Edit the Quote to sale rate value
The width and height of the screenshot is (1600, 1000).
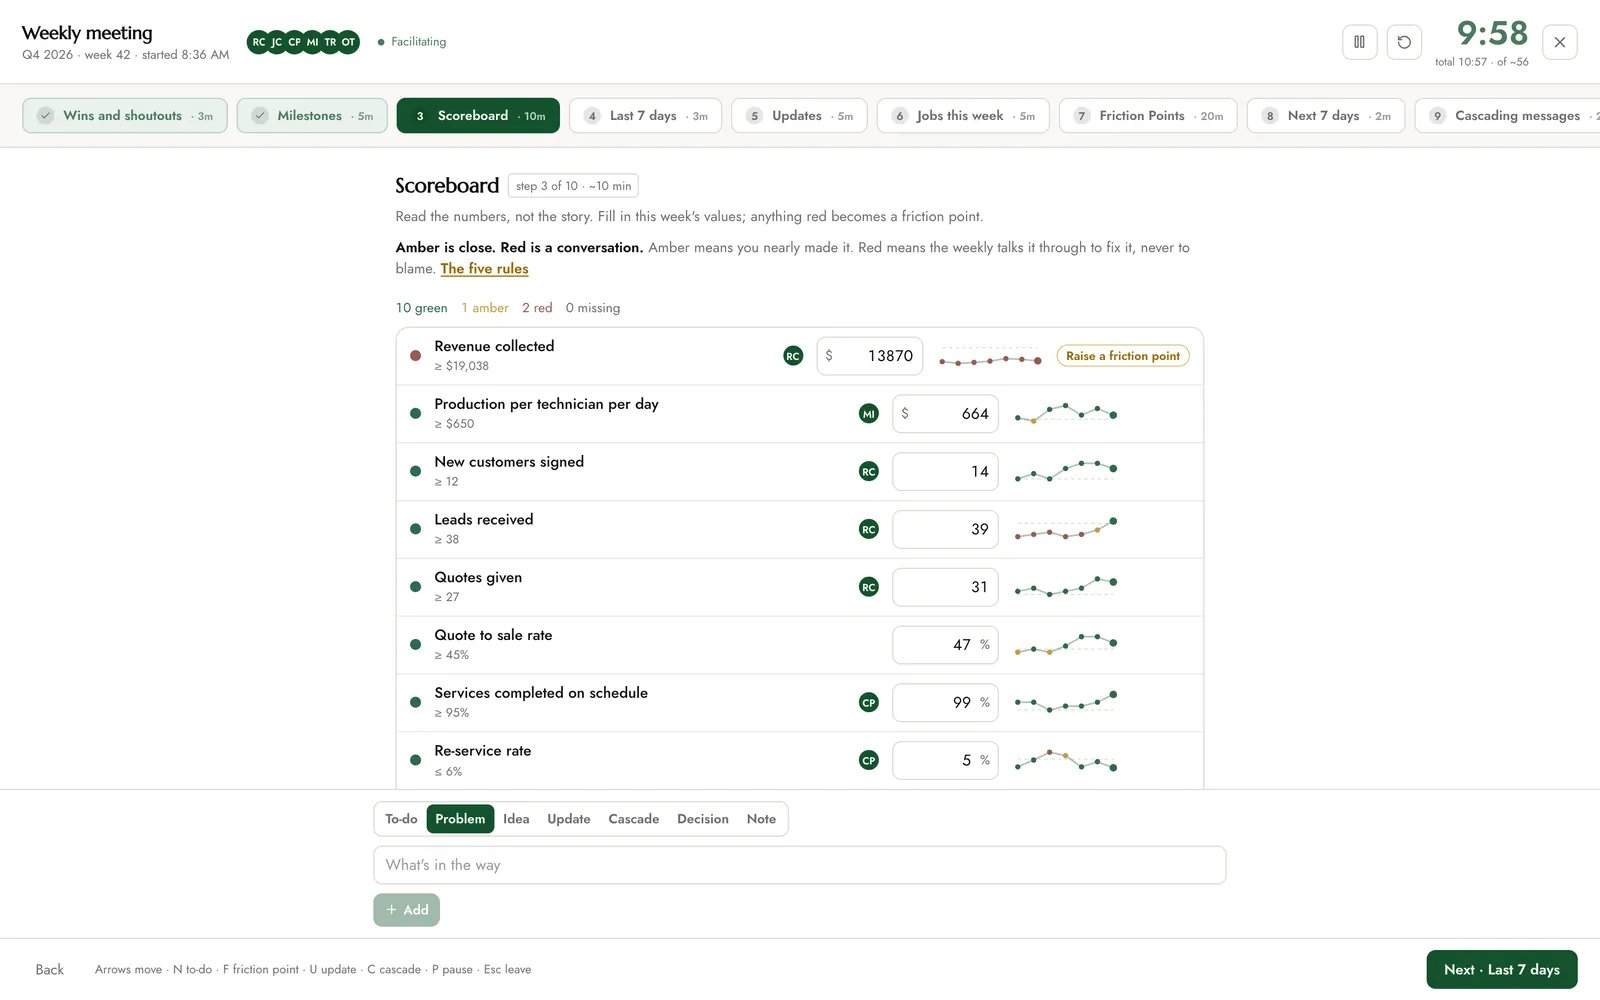[945, 645]
